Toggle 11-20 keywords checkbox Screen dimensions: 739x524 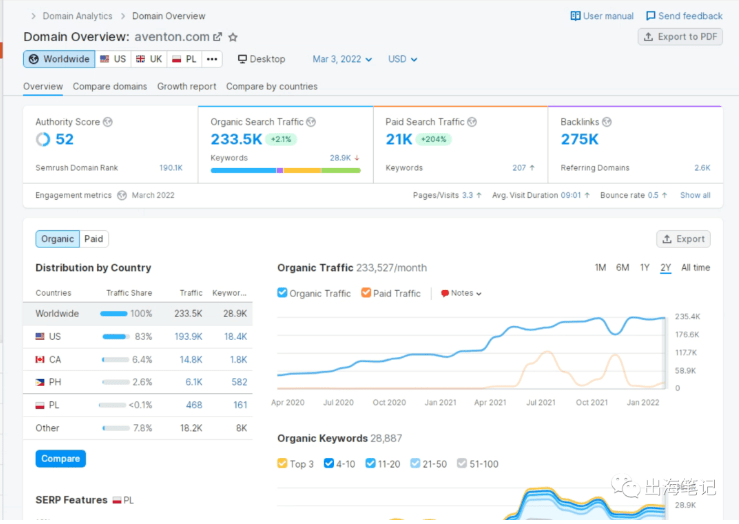click(x=370, y=463)
